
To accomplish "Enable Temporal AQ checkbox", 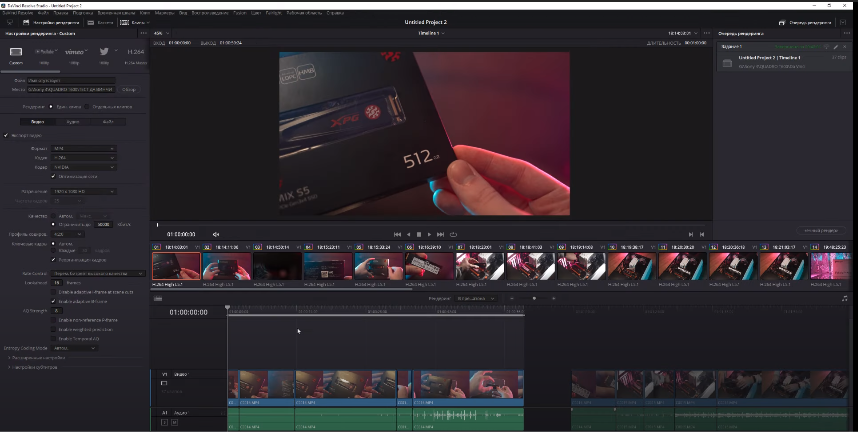I will tap(53, 339).
